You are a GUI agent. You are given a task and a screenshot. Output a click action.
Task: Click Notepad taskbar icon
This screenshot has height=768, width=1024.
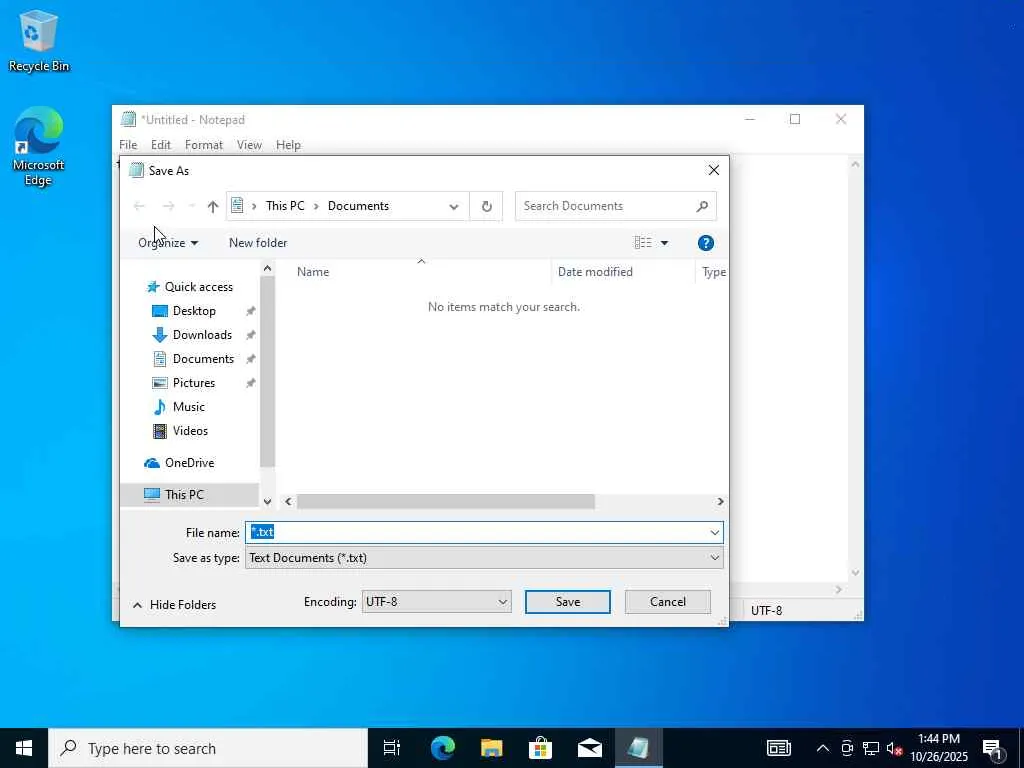pos(638,748)
